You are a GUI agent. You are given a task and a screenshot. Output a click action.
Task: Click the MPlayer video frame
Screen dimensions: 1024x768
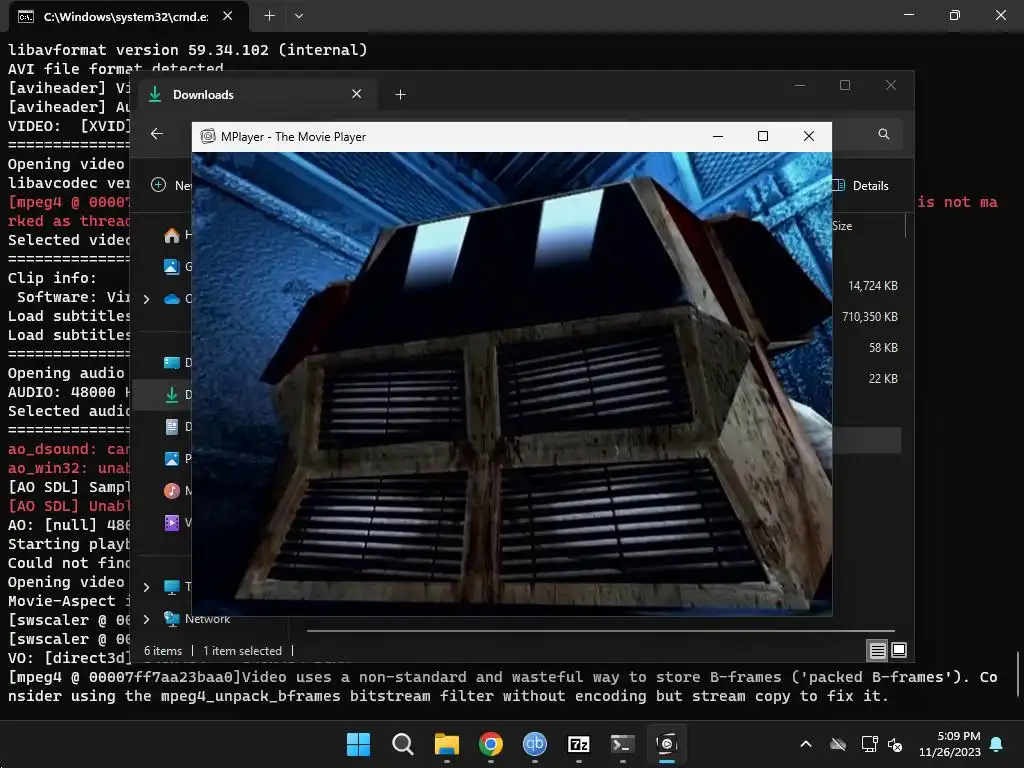point(512,384)
